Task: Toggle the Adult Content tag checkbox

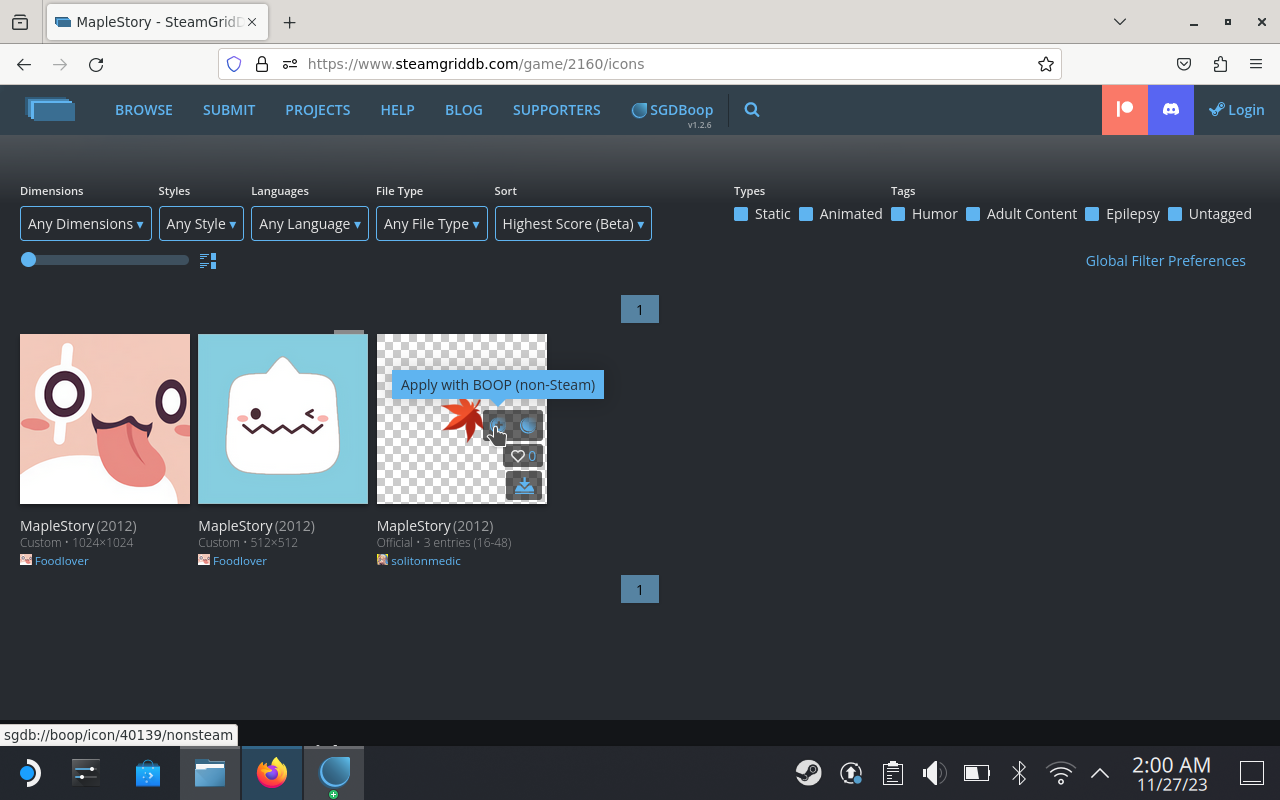Action: pos(973,214)
